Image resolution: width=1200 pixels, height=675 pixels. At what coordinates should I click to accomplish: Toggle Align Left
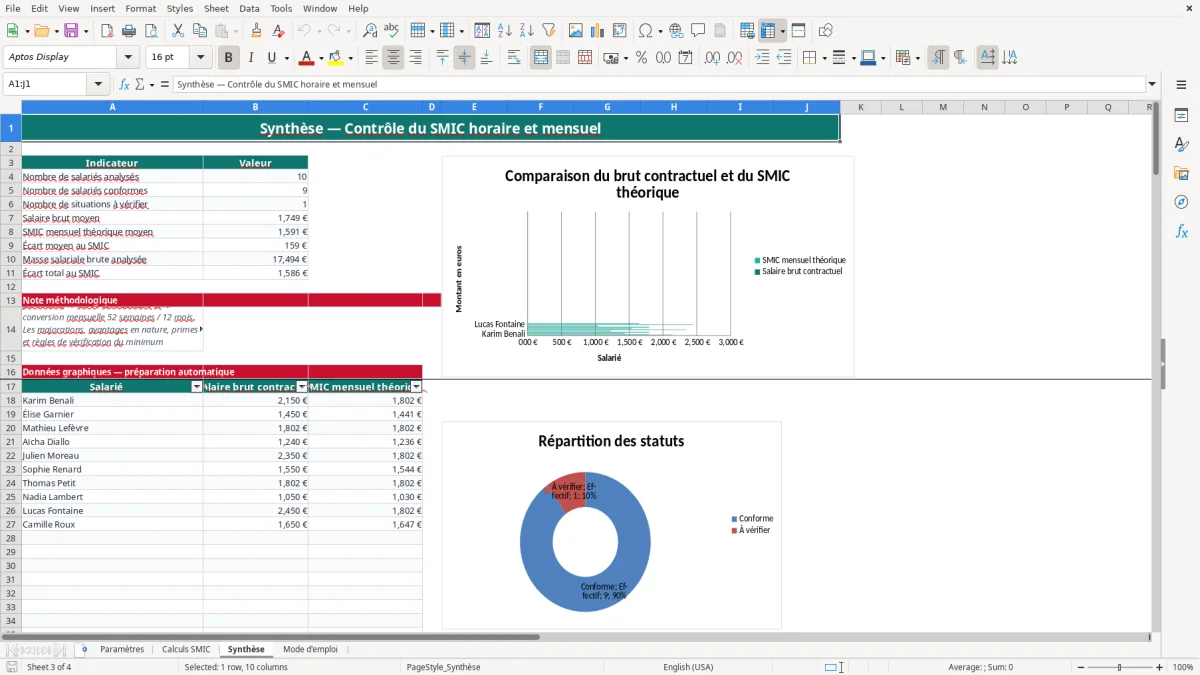pyautogui.click(x=371, y=58)
